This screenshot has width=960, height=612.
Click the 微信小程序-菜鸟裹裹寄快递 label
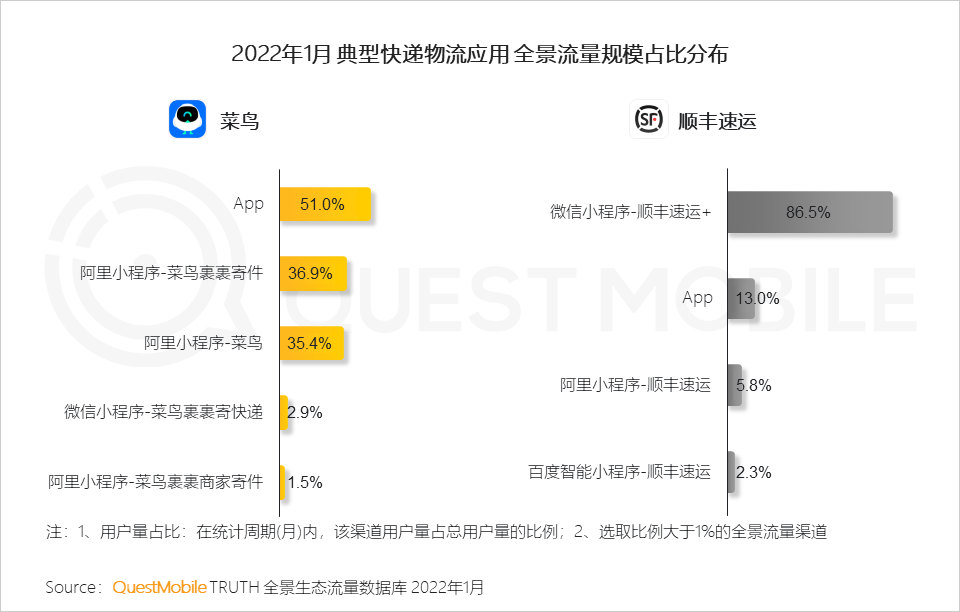pos(163,412)
